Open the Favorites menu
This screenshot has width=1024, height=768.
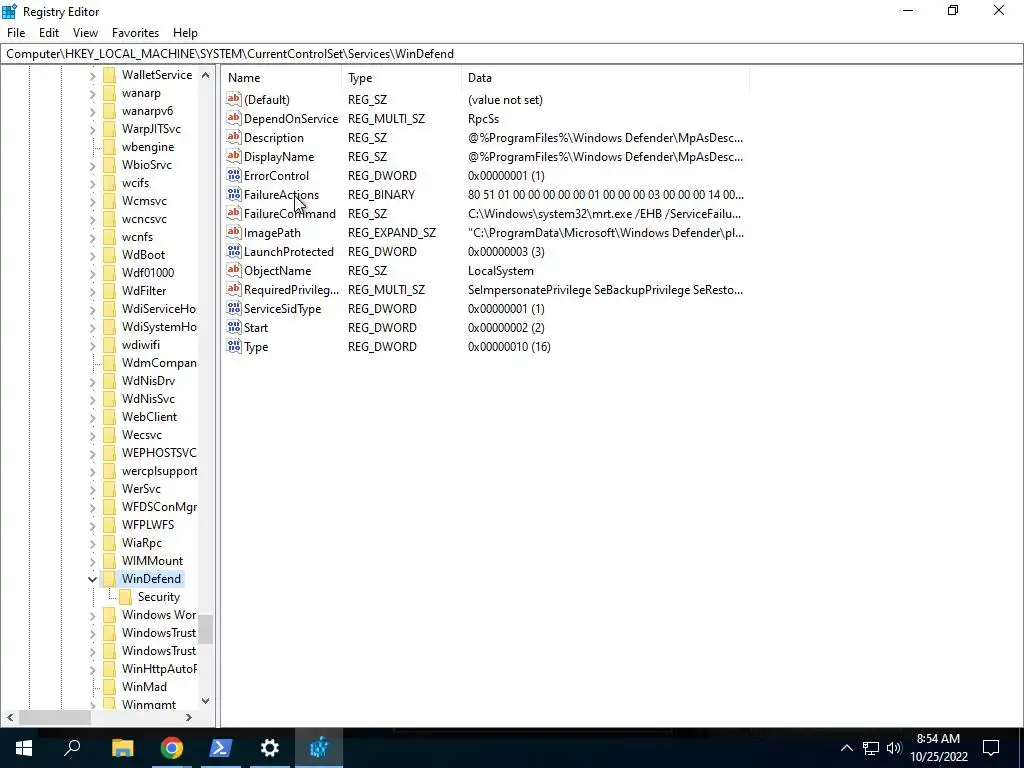pyautogui.click(x=135, y=33)
